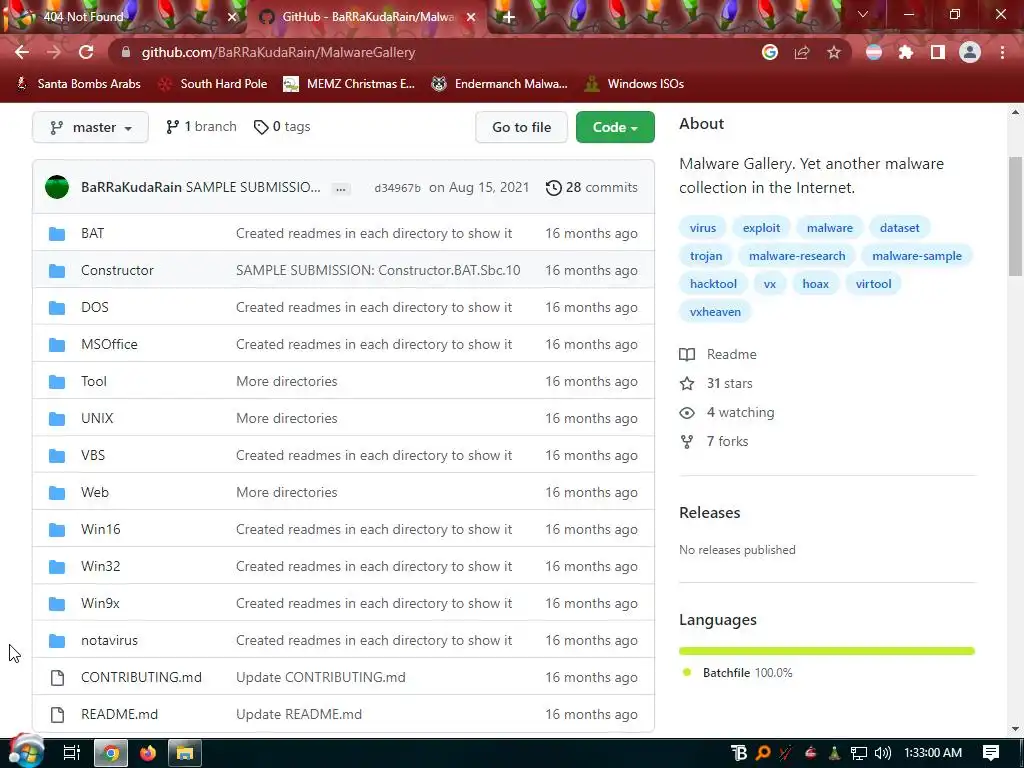Viewport: 1024px width, 768px height.
Task: Open the notavirus folder
Action: [109, 641]
